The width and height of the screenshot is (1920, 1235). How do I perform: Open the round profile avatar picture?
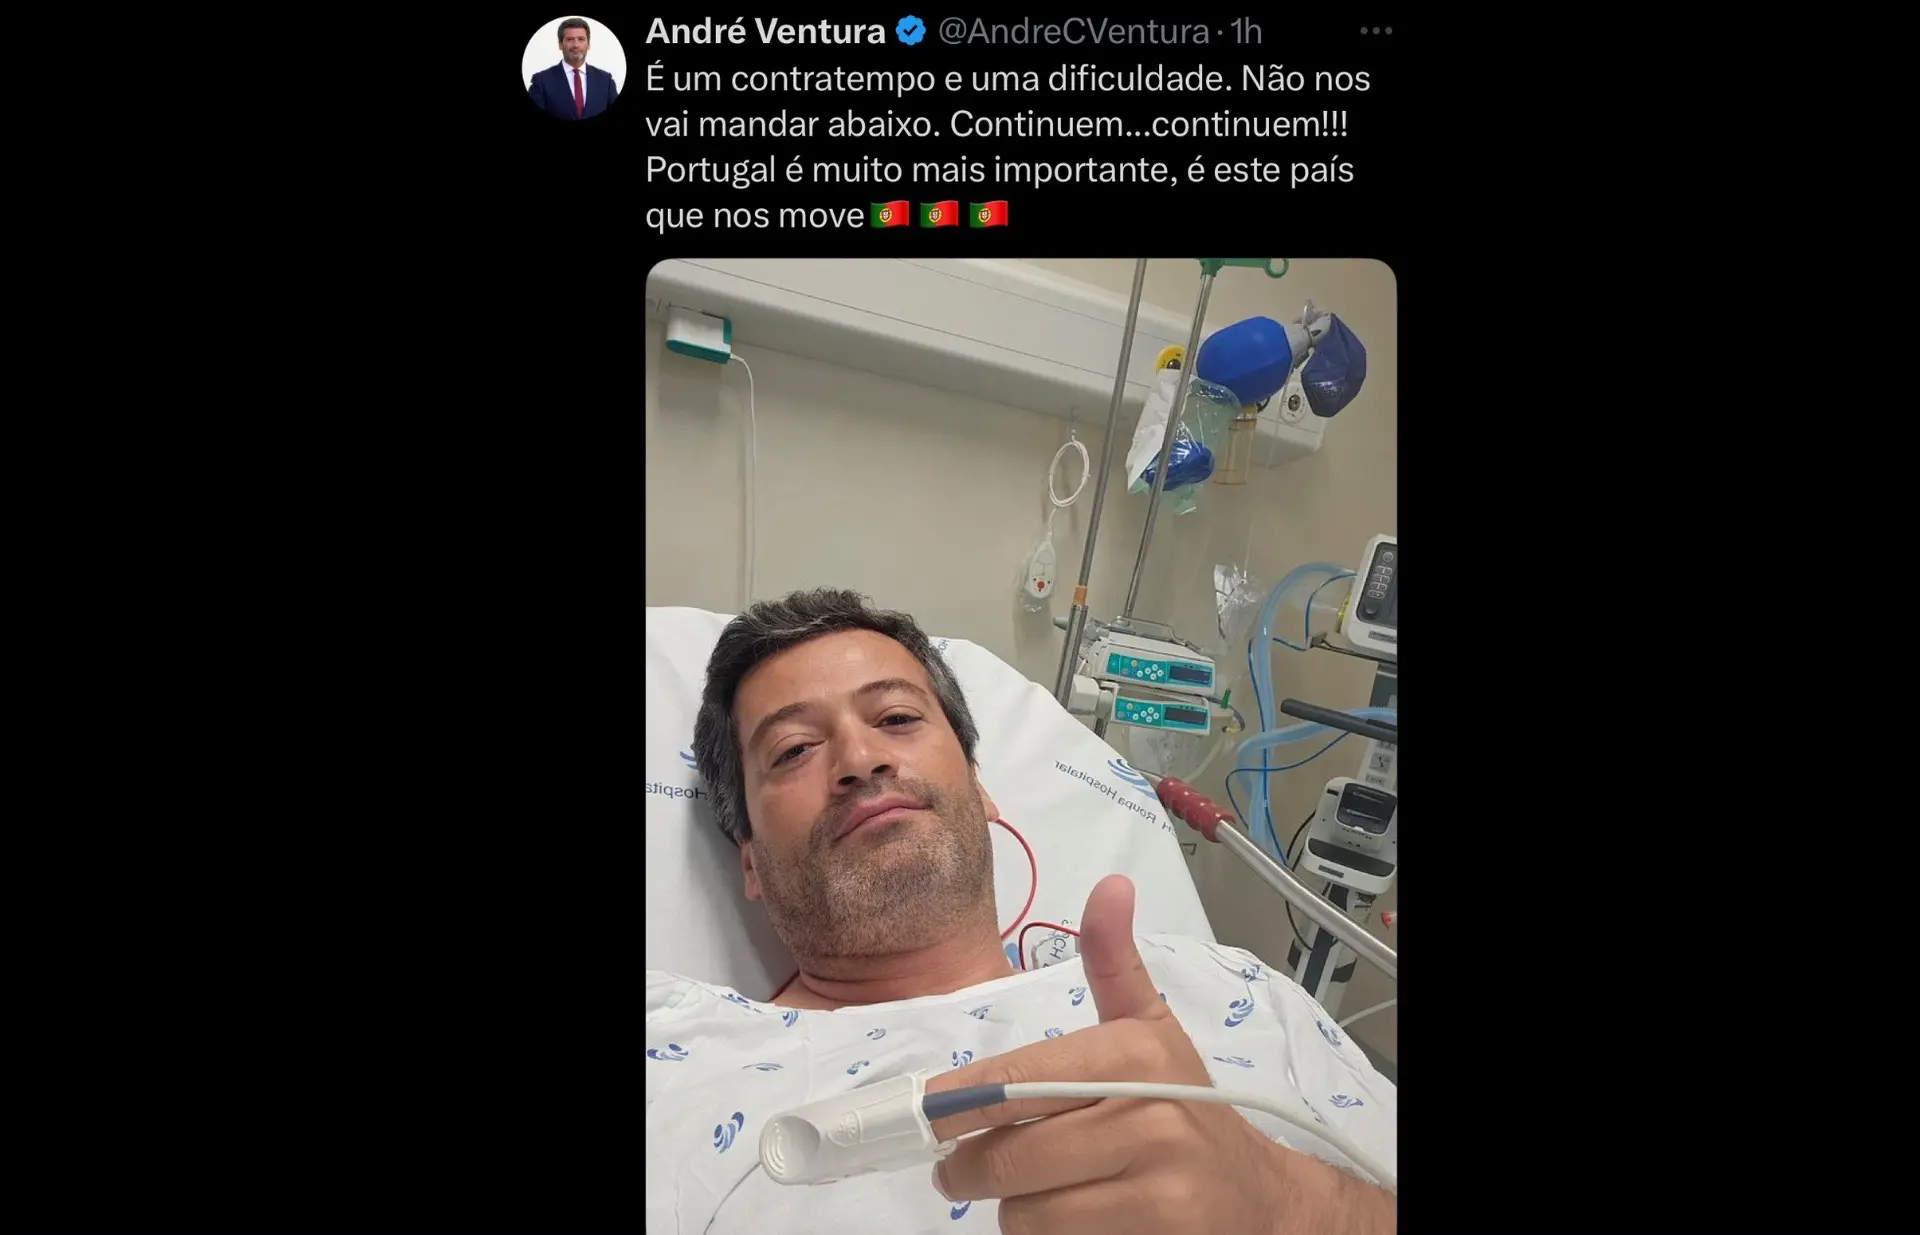[x=574, y=67]
